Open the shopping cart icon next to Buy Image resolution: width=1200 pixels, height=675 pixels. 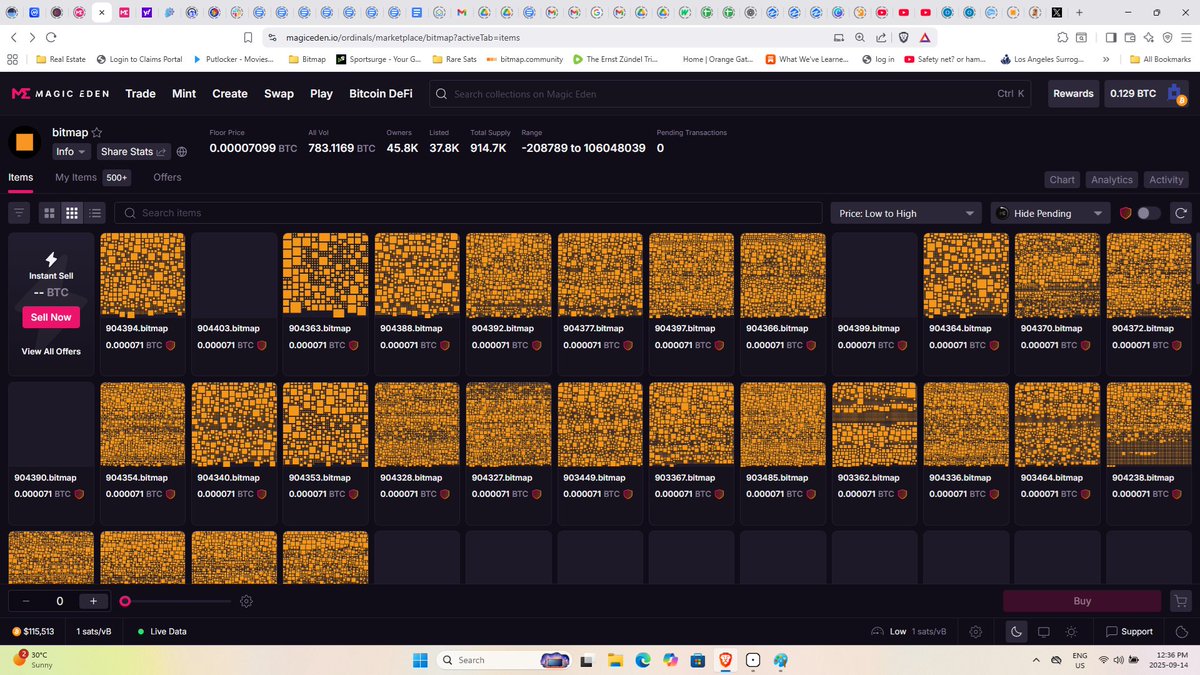[x=1181, y=601]
